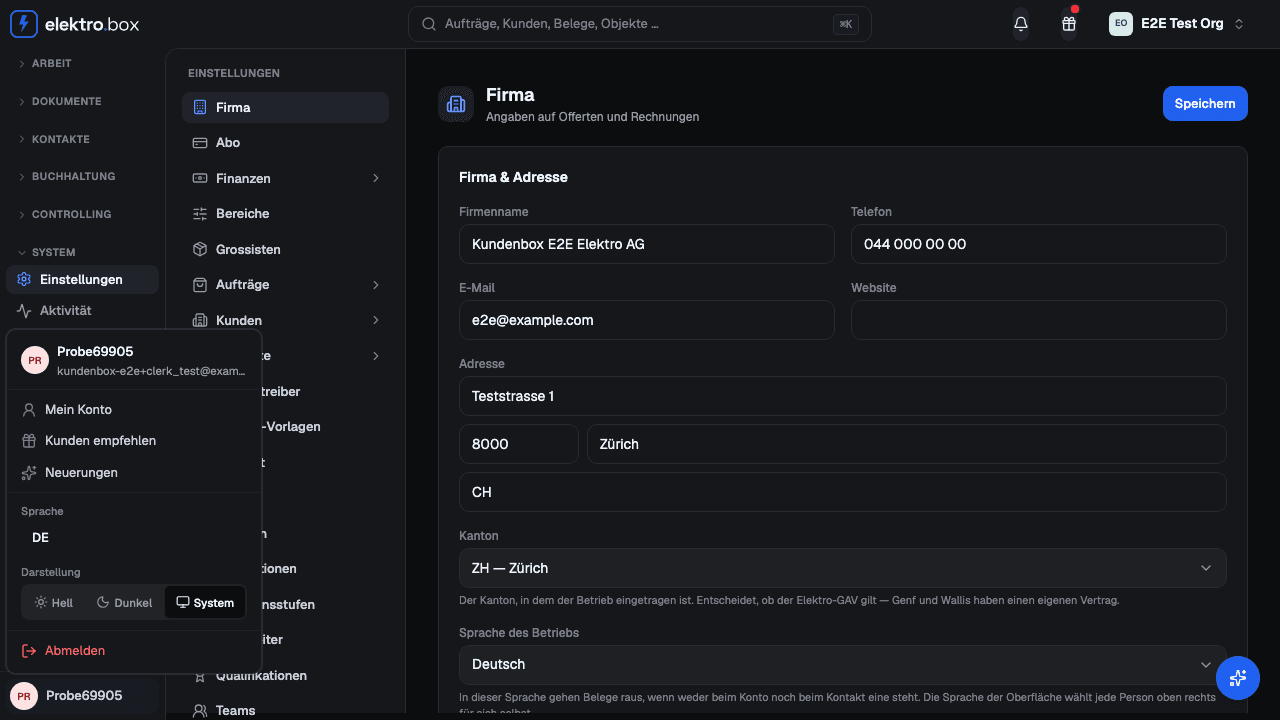This screenshot has width=1280, height=720.
Task: Open Neuerungen in the user menu
Action: point(134,472)
